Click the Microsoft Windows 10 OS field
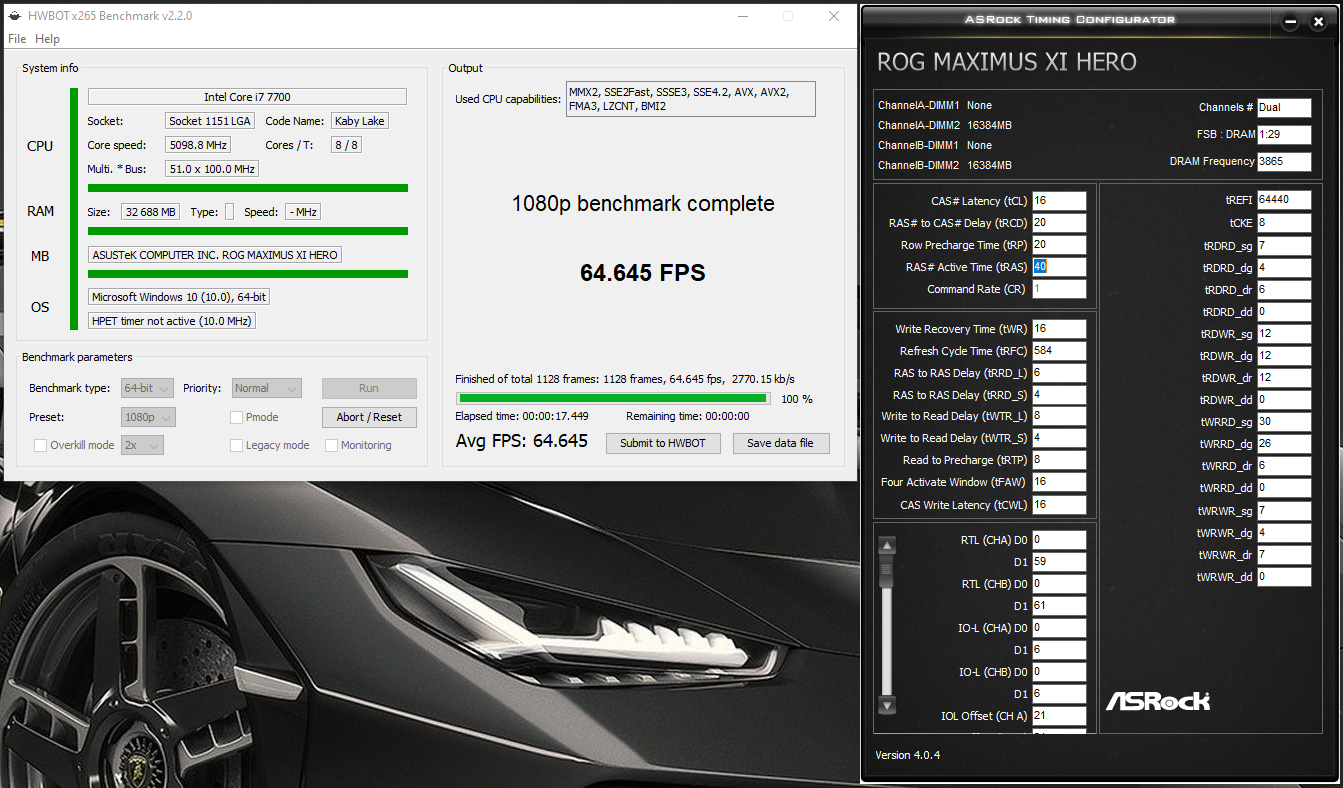1343x788 pixels. [x=178, y=297]
